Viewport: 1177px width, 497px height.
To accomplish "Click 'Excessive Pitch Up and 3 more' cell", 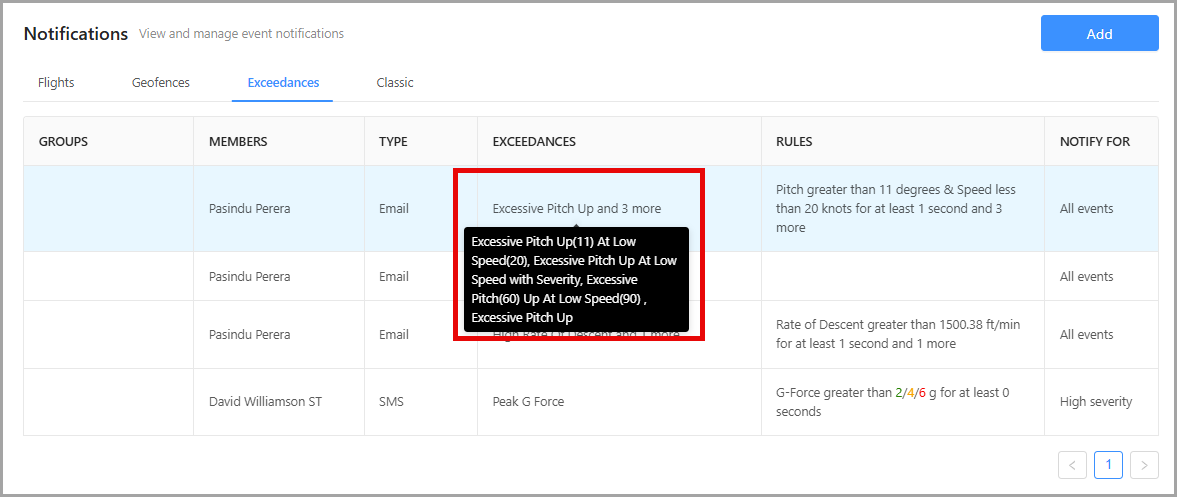I will click(x=576, y=209).
